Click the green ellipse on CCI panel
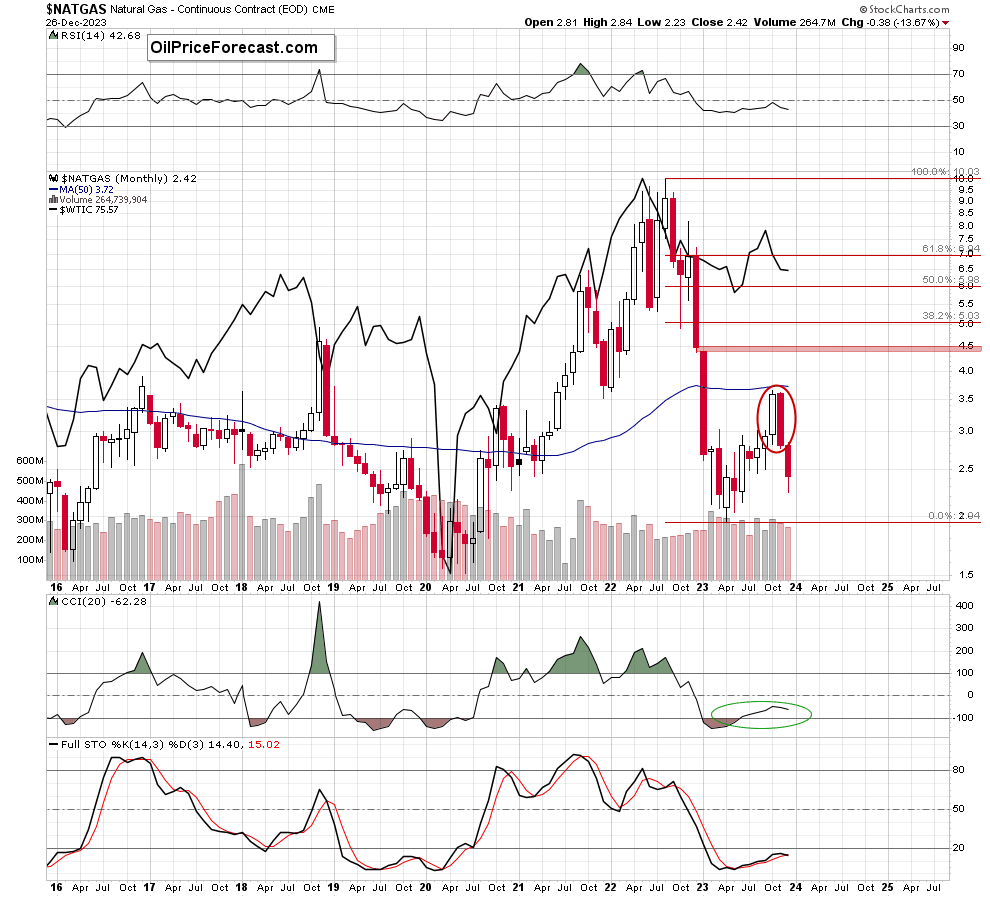Viewport: 990px width, 897px height. pyautogui.click(x=760, y=713)
